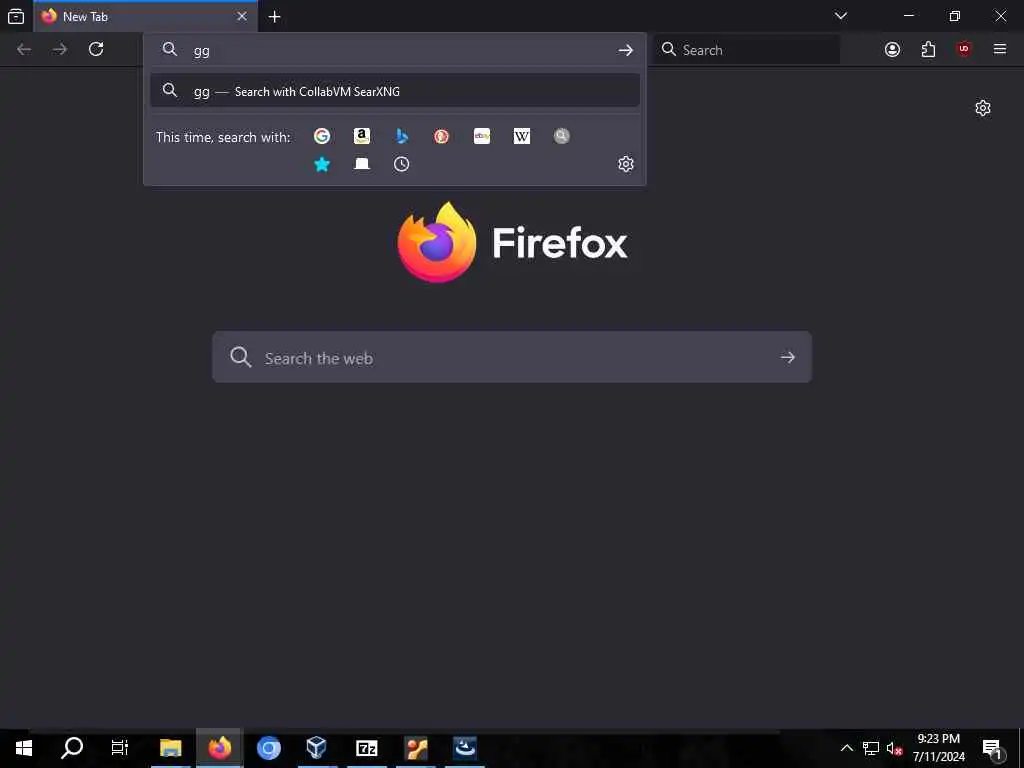This screenshot has height=768, width=1024.
Task: Search in History clock icon
Action: [x=402, y=164]
